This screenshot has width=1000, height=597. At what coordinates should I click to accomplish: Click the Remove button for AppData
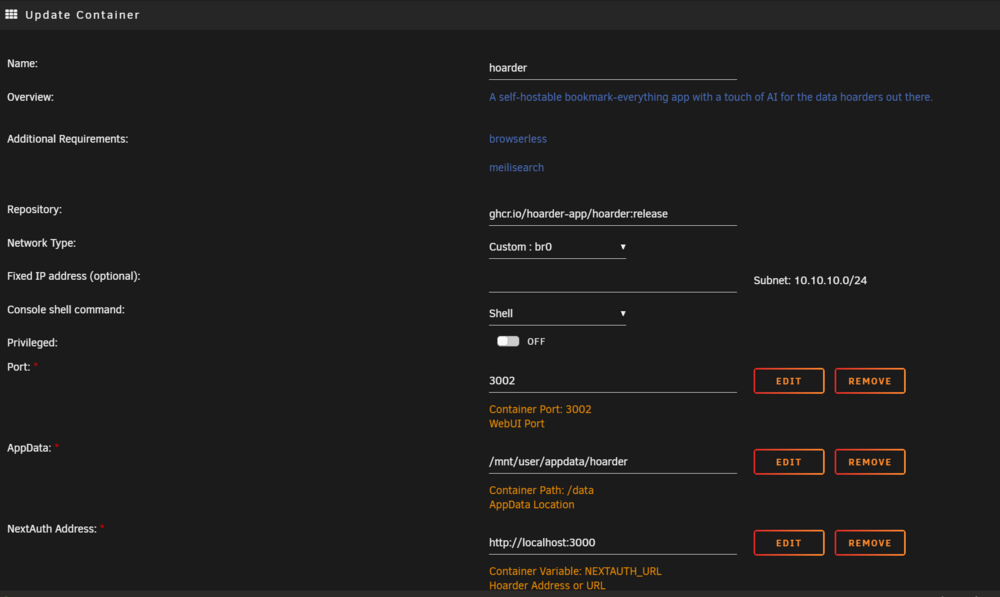coord(869,462)
